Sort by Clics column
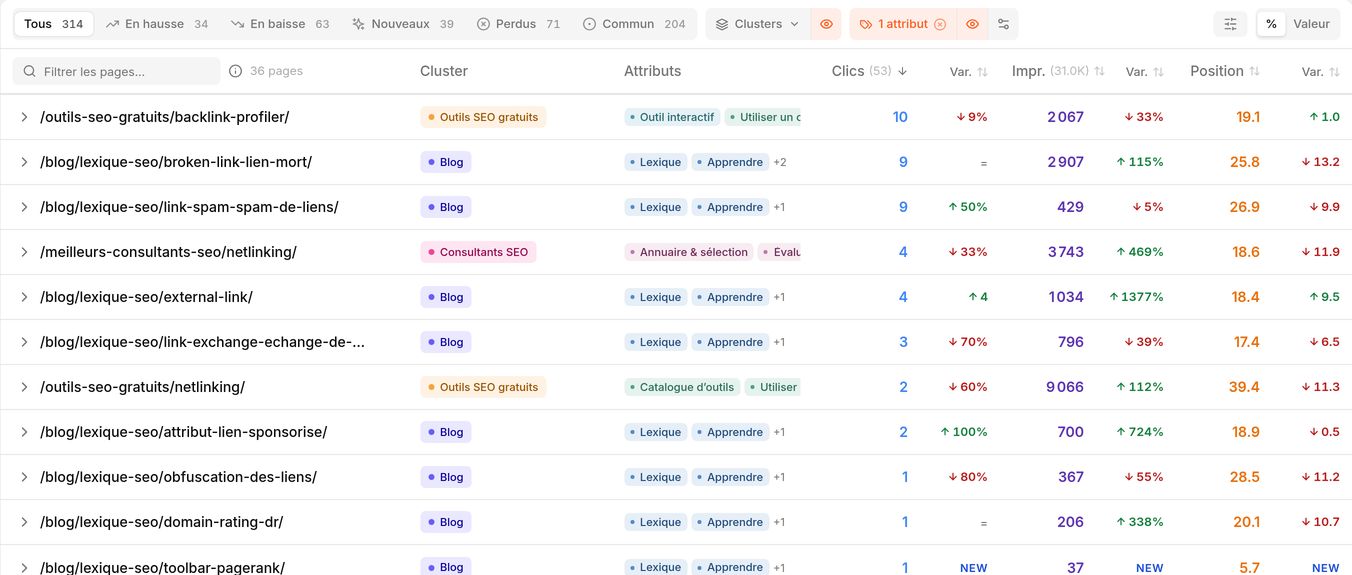Screen dimensions: 1352x575 pyautogui.click(x=869, y=71)
